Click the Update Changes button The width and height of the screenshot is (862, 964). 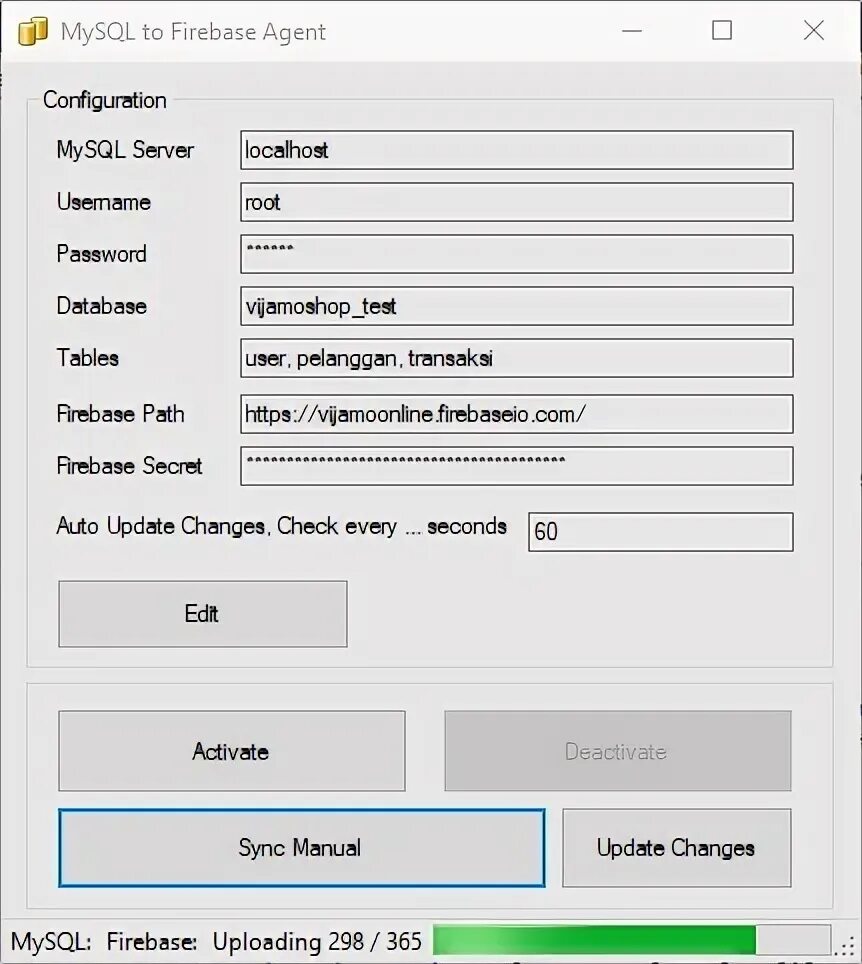(676, 848)
